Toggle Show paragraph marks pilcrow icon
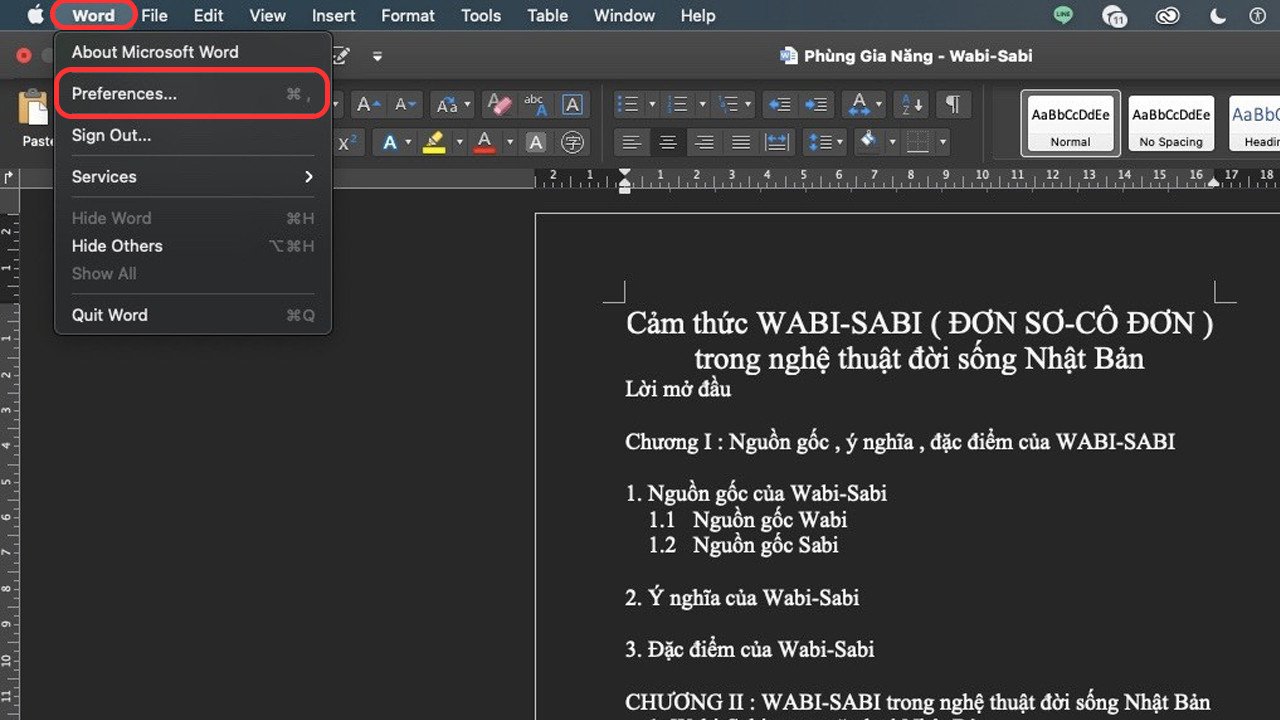Screen dimensions: 1280x720 (953, 104)
